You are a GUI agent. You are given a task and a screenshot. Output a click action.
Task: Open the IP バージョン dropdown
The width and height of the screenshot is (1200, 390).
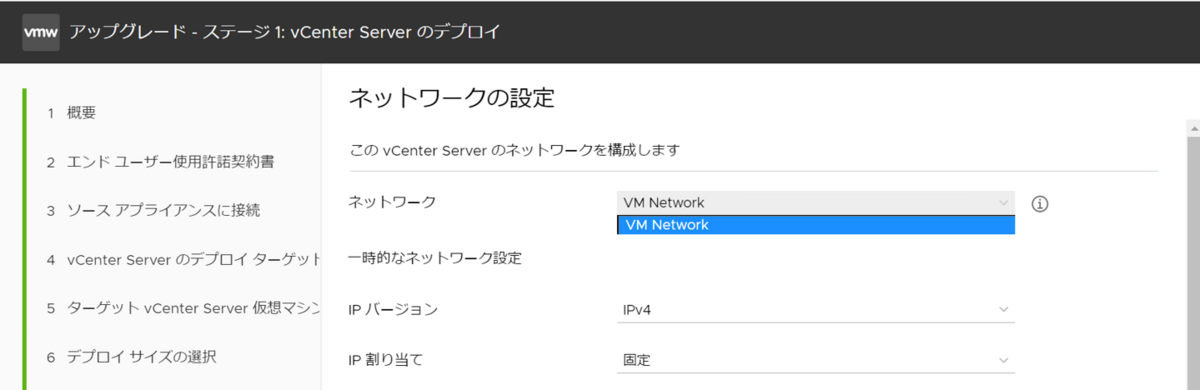coord(816,310)
